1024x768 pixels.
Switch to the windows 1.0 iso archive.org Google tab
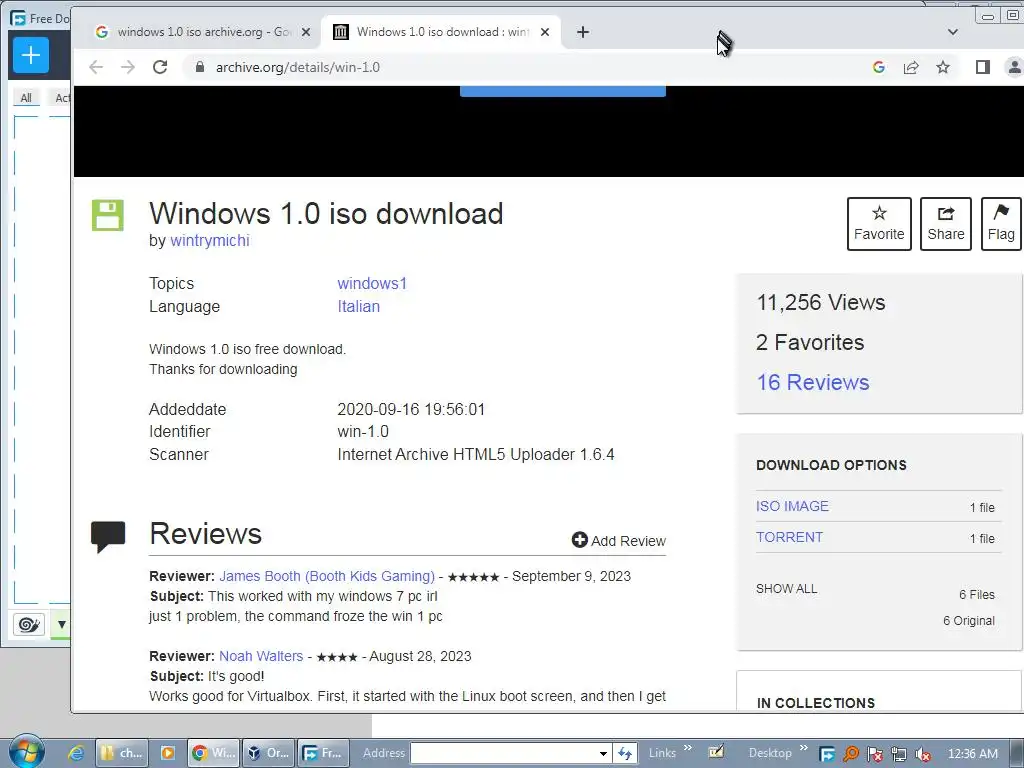click(203, 32)
